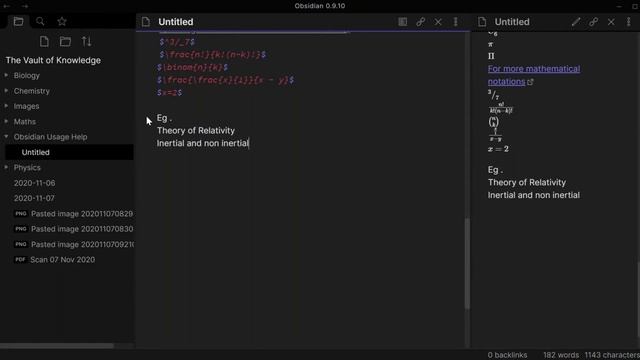
Task: Follow the For more mathematical notations link
Action: click(533, 75)
